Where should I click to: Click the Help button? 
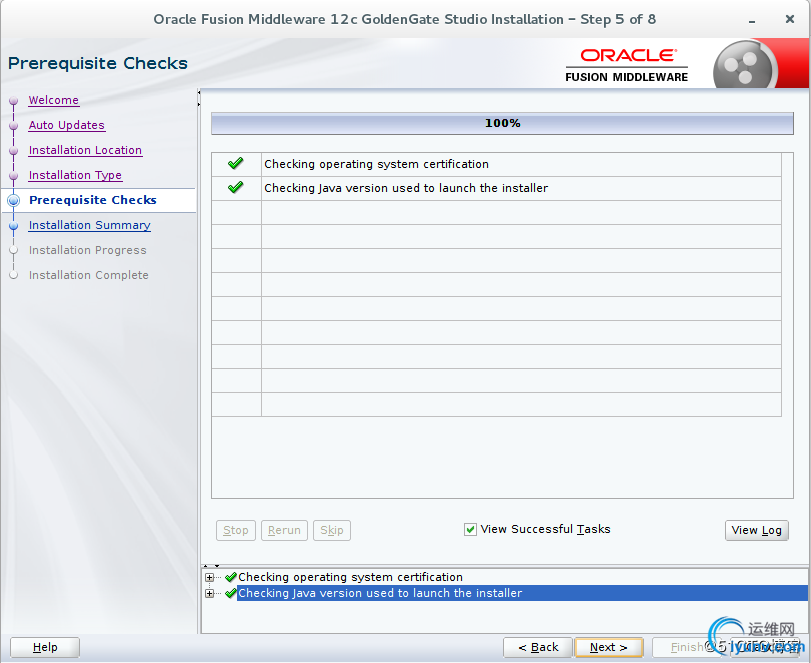[x=45, y=647]
